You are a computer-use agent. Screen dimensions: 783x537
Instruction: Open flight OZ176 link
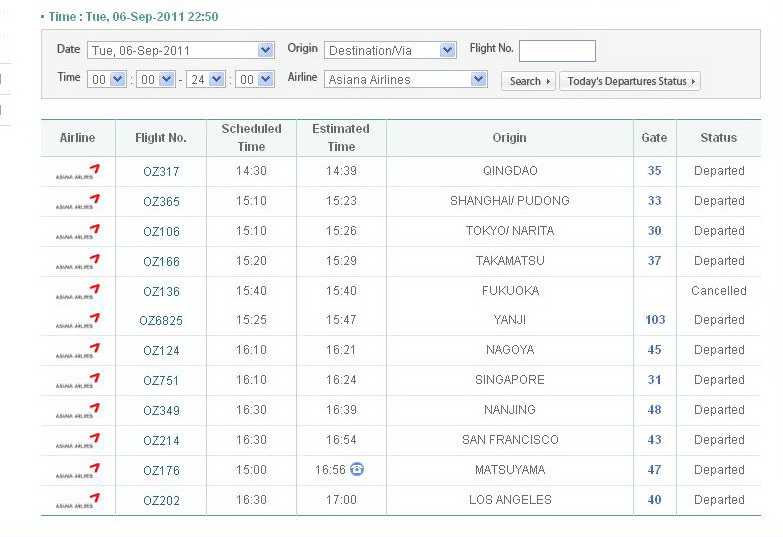coord(161,471)
